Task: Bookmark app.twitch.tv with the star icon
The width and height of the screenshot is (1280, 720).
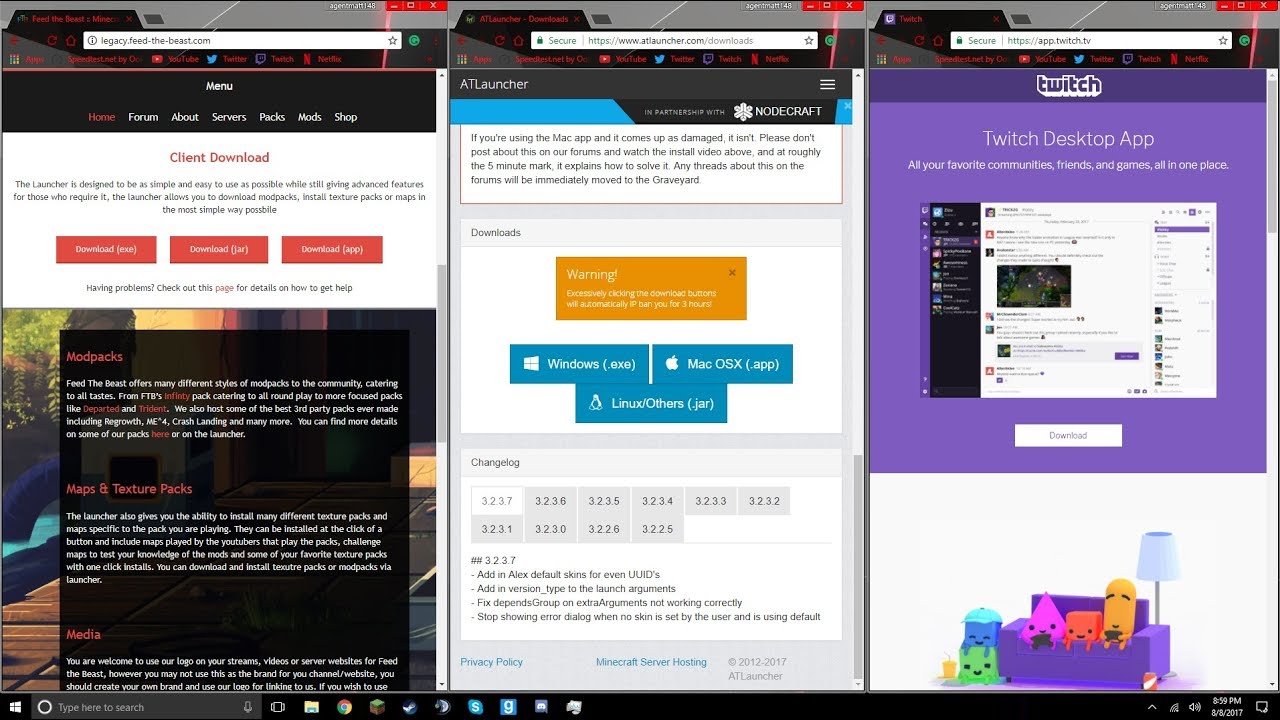Action: 1223,40
